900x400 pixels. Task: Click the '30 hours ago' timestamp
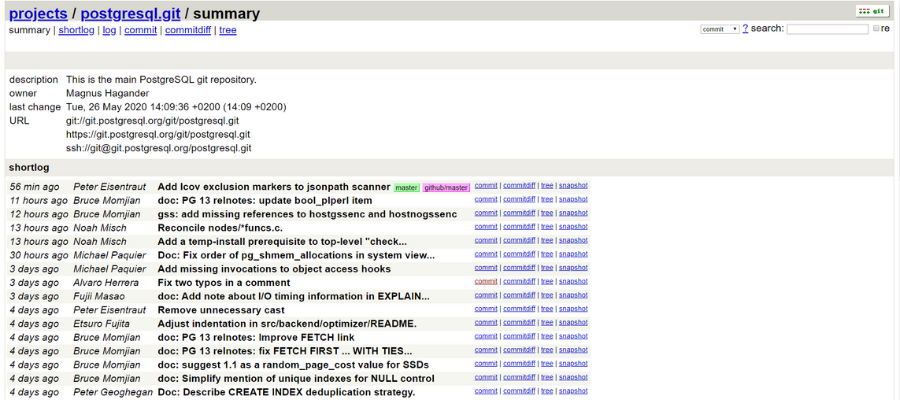click(x=38, y=255)
